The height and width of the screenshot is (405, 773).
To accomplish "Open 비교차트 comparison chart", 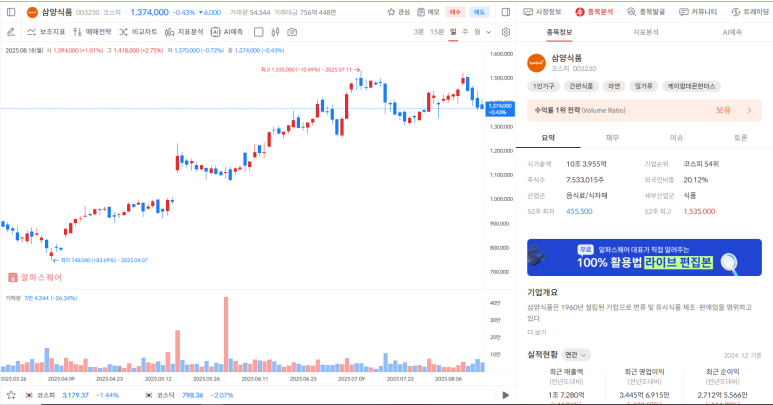I will point(138,32).
